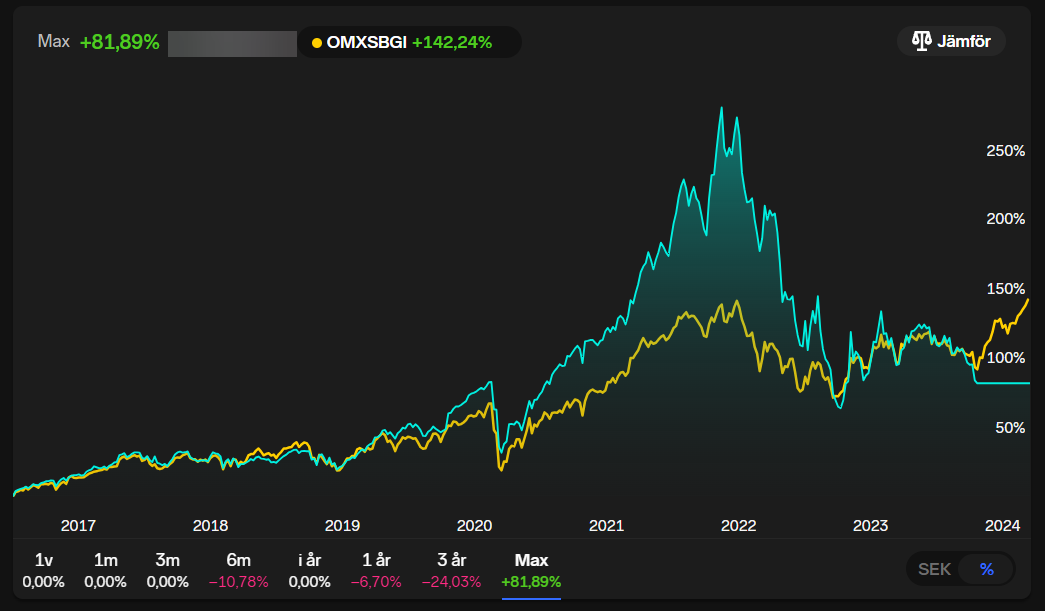Toggle chart values to SEK
The image size is (1045, 611).
(934, 569)
